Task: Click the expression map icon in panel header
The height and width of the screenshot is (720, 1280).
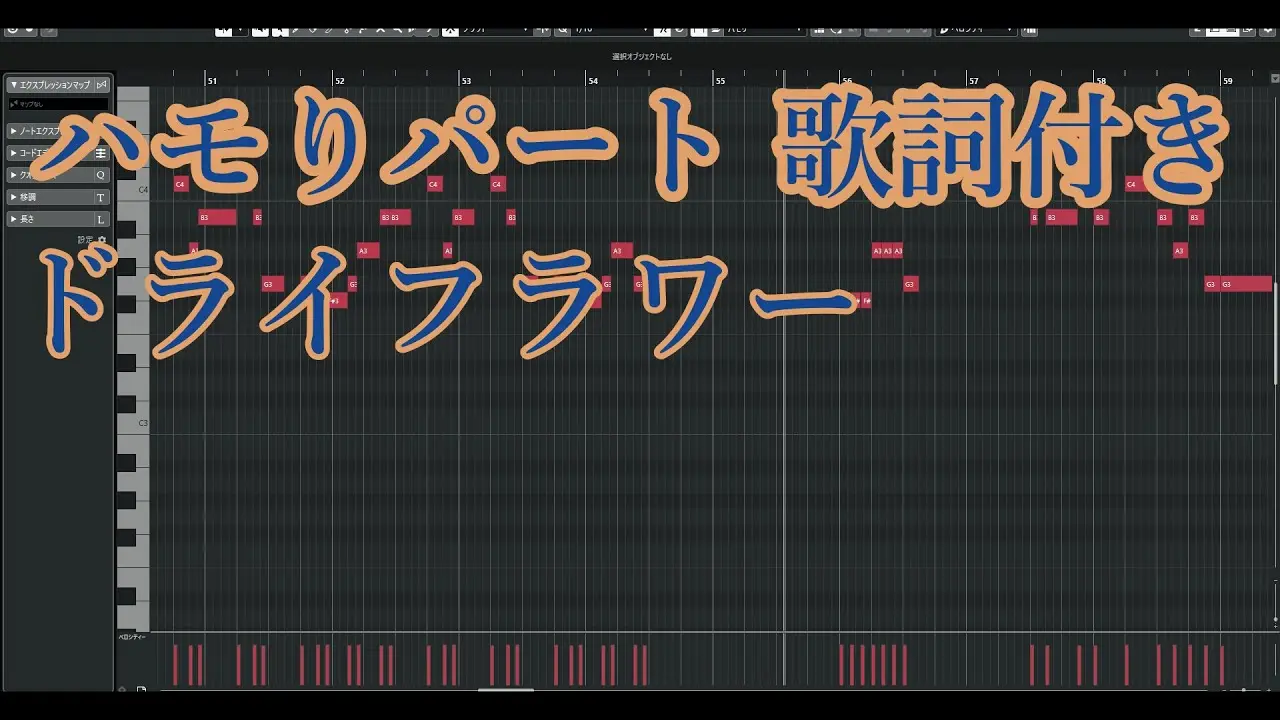Action: [101, 85]
